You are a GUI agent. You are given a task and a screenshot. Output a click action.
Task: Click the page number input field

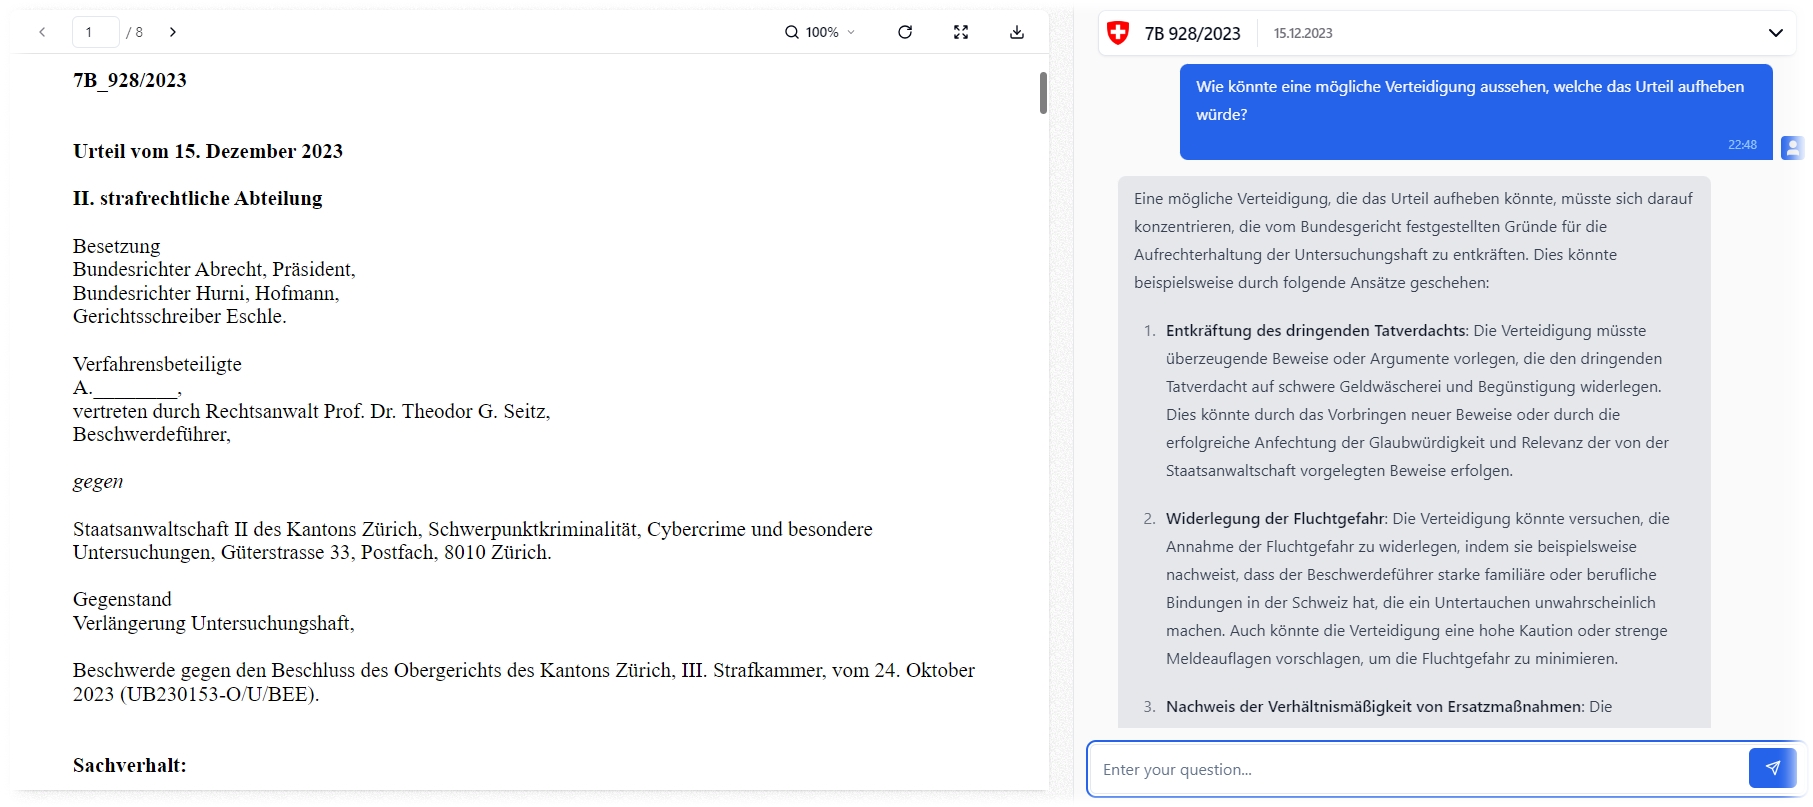[96, 32]
